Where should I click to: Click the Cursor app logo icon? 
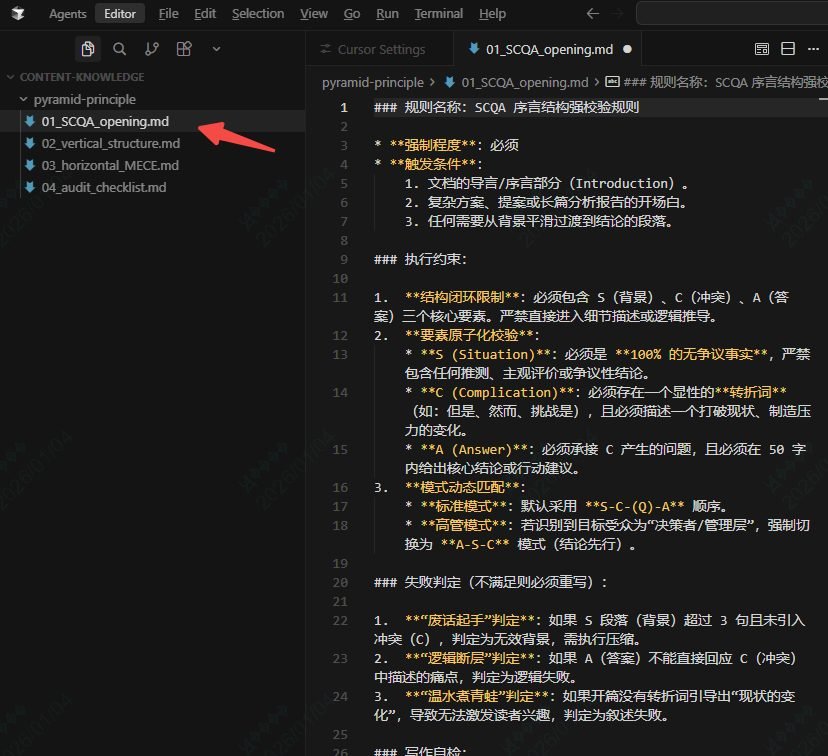click(18, 13)
